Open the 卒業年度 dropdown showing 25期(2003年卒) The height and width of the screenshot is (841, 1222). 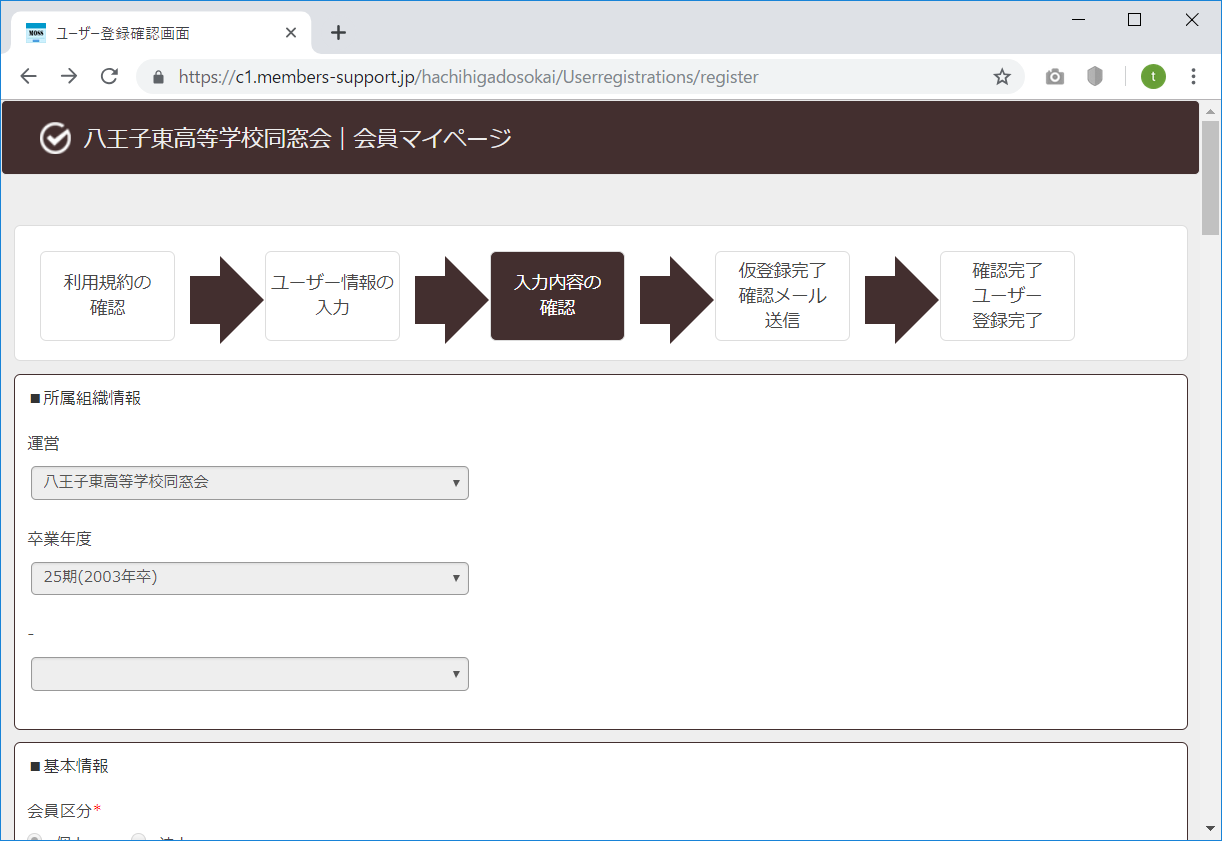pyautogui.click(x=250, y=578)
